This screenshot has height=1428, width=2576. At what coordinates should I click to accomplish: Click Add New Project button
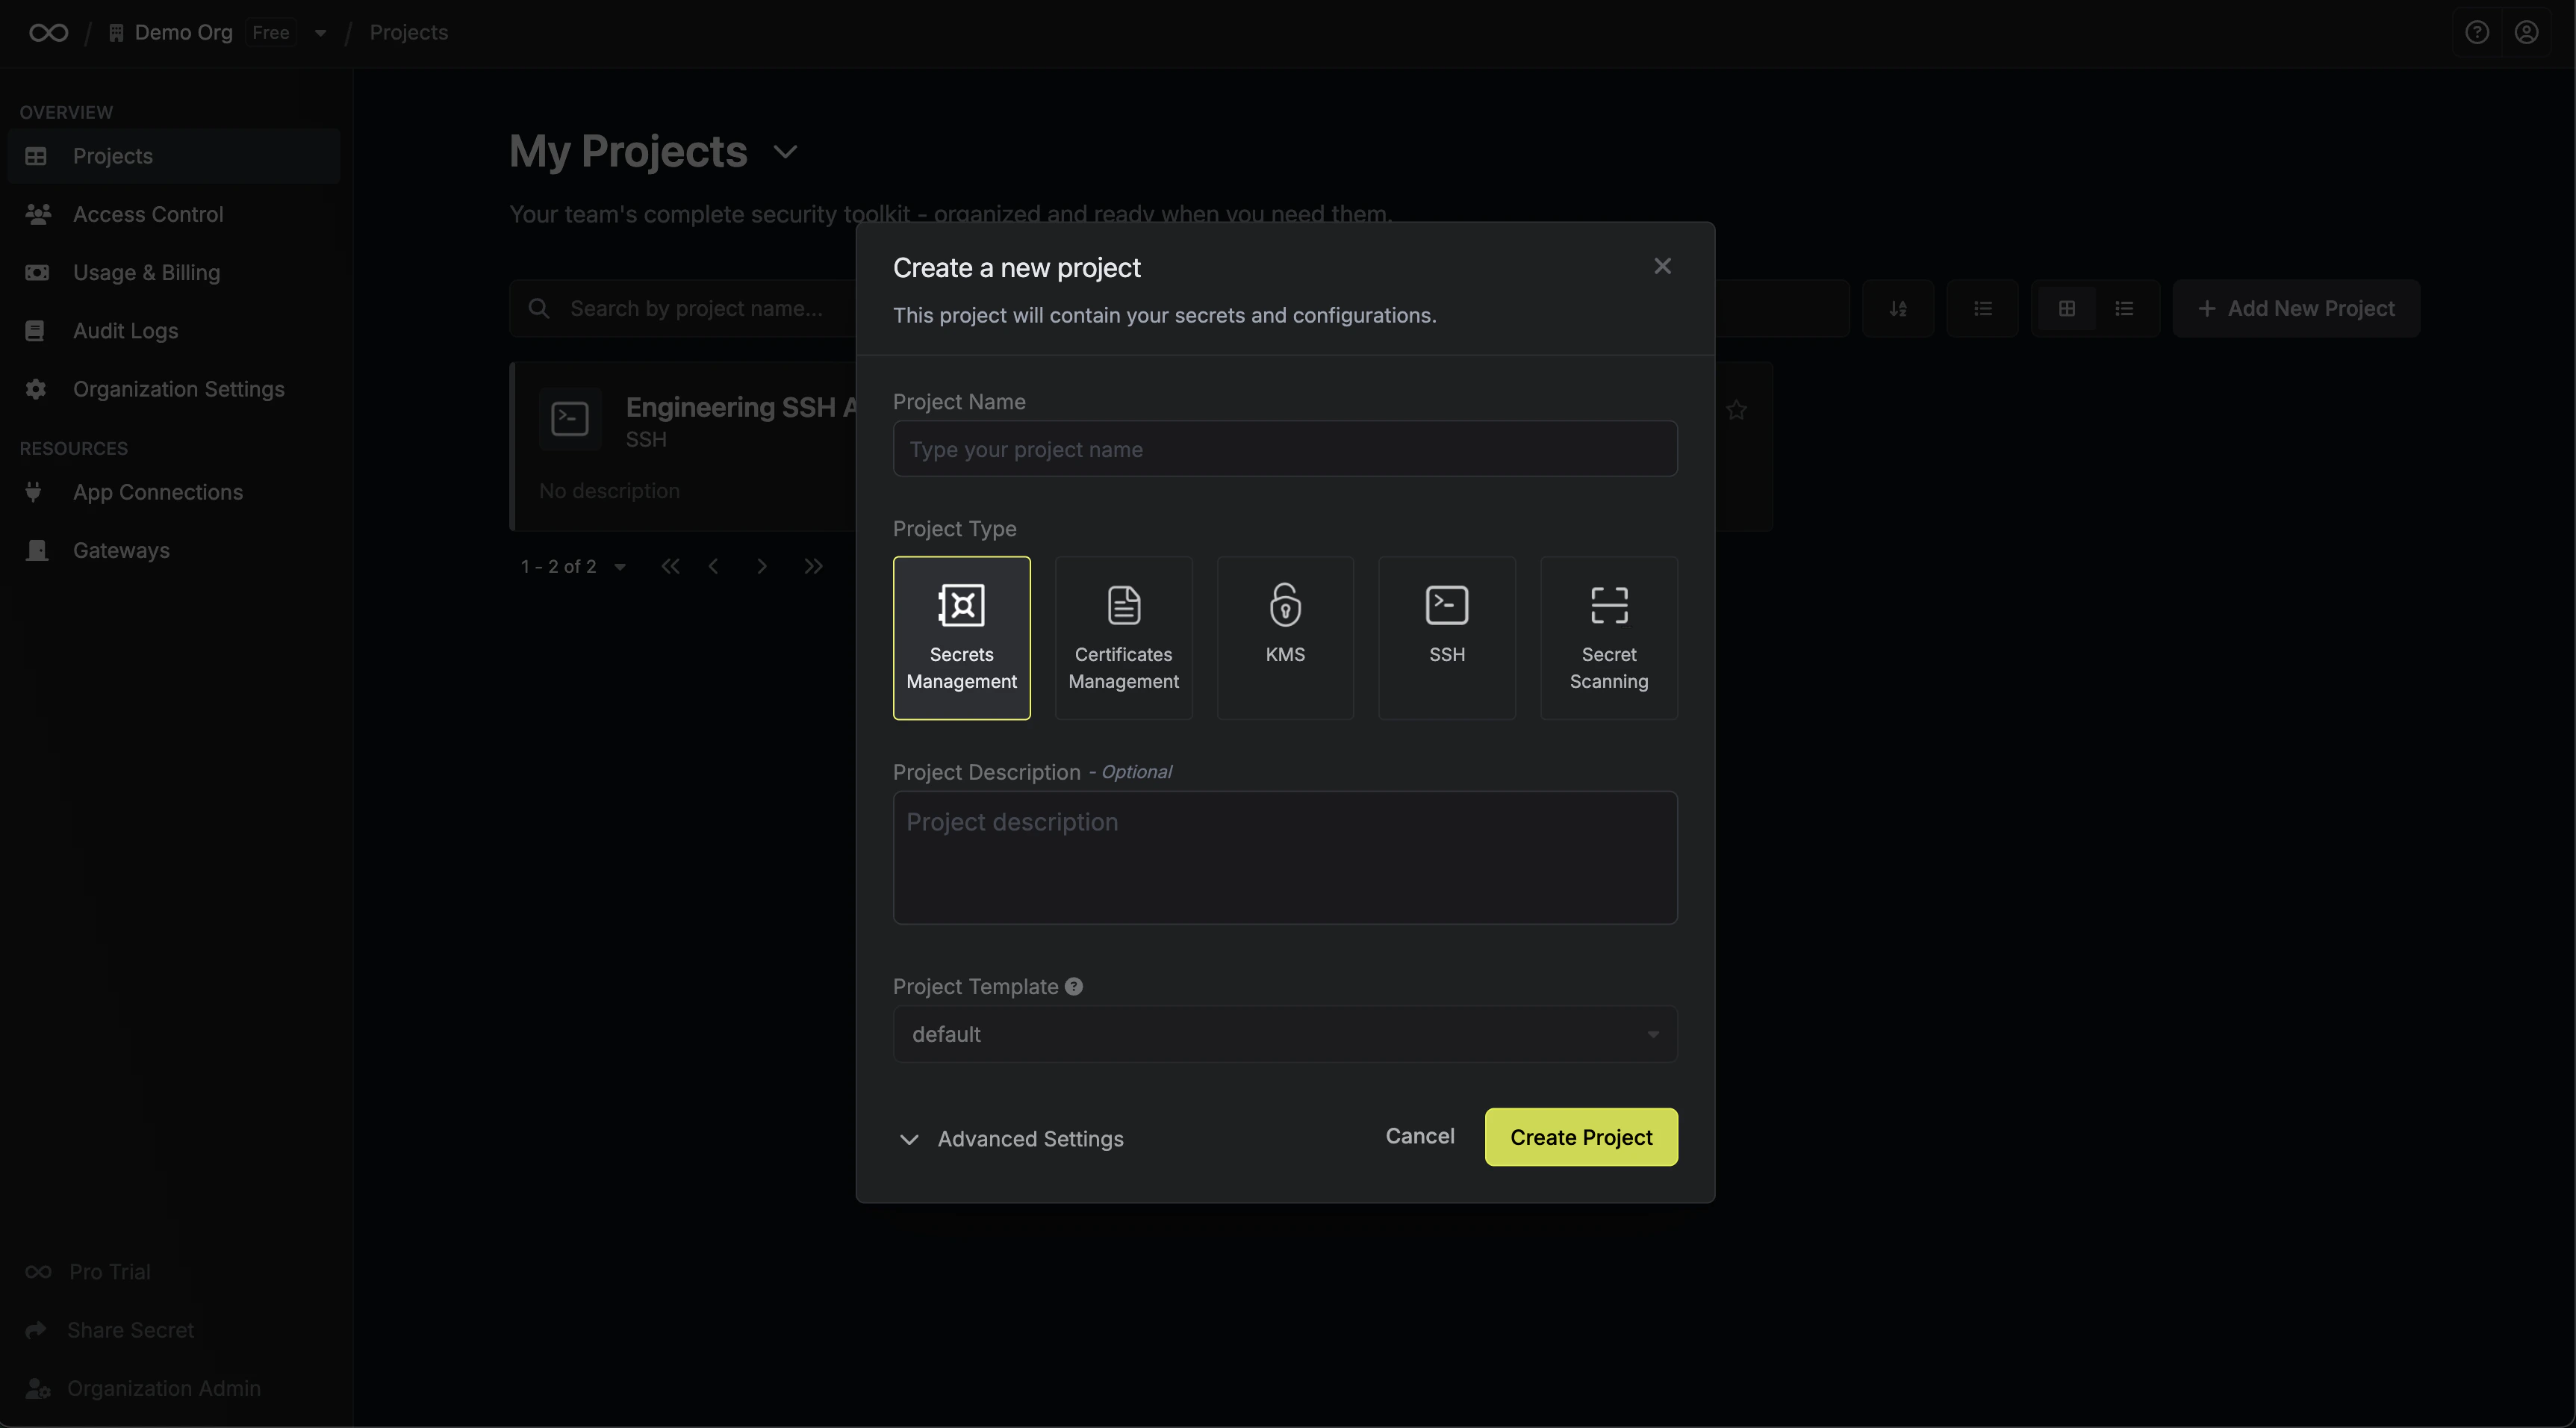pyautogui.click(x=2296, y=308)
